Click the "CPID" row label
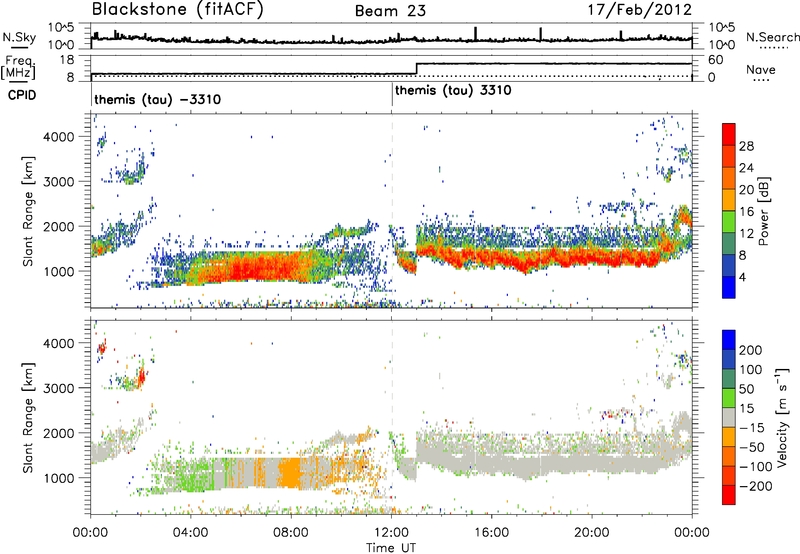The width and height of the screenshot is (800, 554). coord(21,95)
